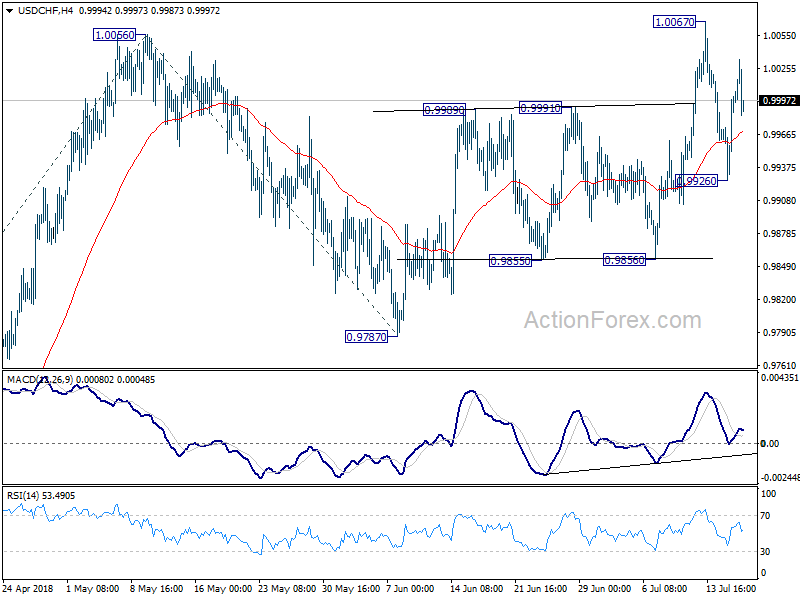Viewport: 800px width, 600px height.
Task: Select the 1 May 08:00 time axis label
Action: point(93,589)
